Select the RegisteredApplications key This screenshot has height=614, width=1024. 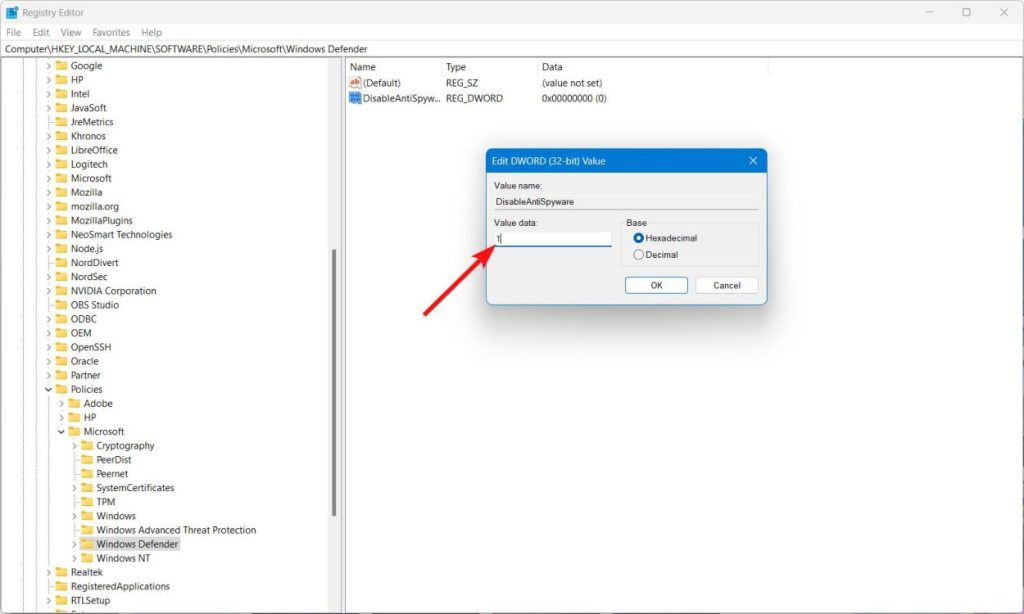coord(120,587)
